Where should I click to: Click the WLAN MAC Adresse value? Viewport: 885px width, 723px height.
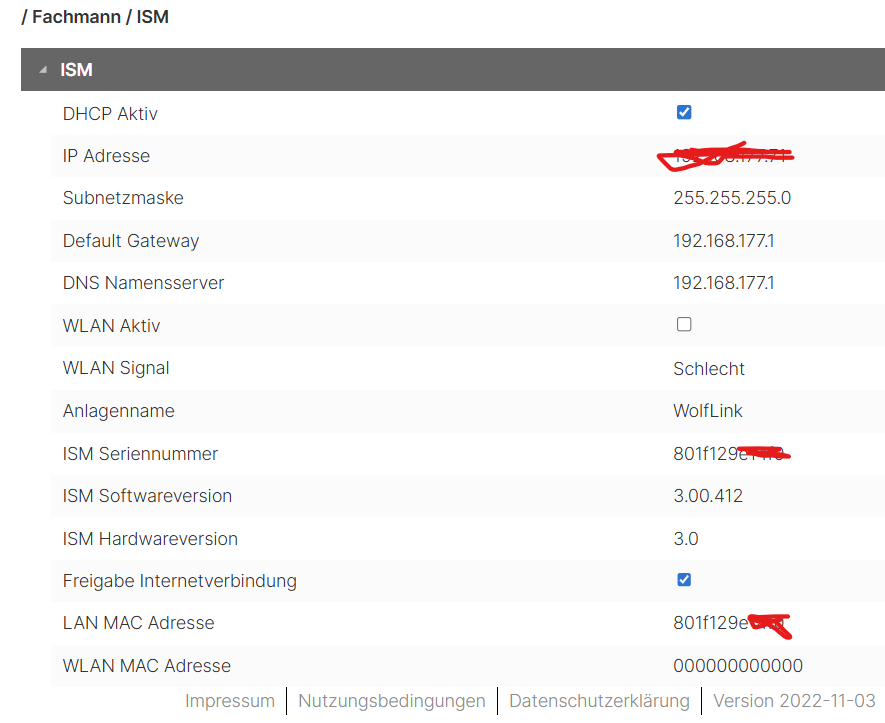pos(738,666)
